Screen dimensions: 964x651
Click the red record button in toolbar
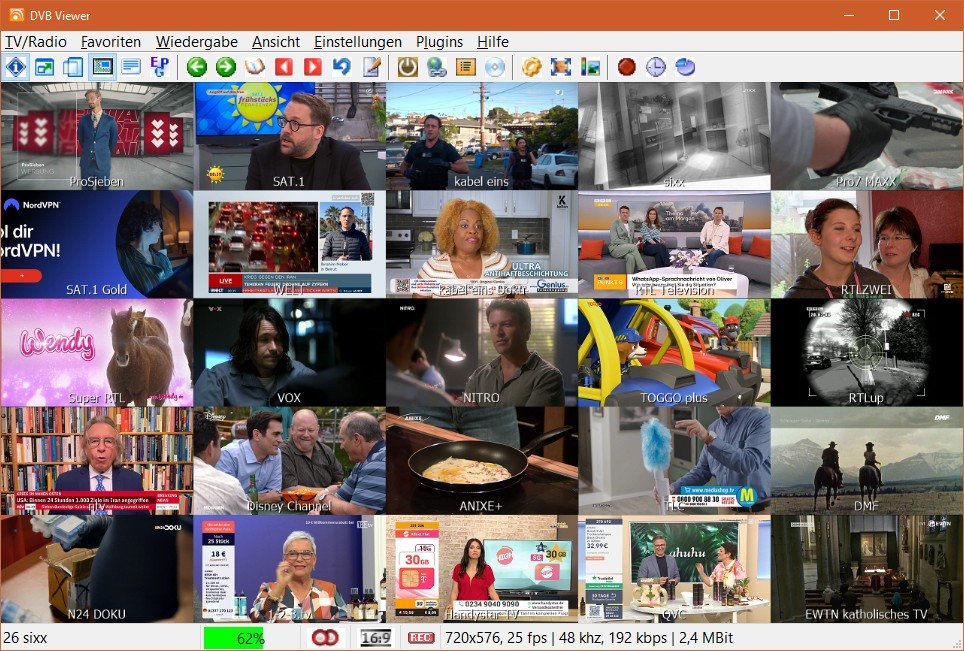[x=627, y=67]
